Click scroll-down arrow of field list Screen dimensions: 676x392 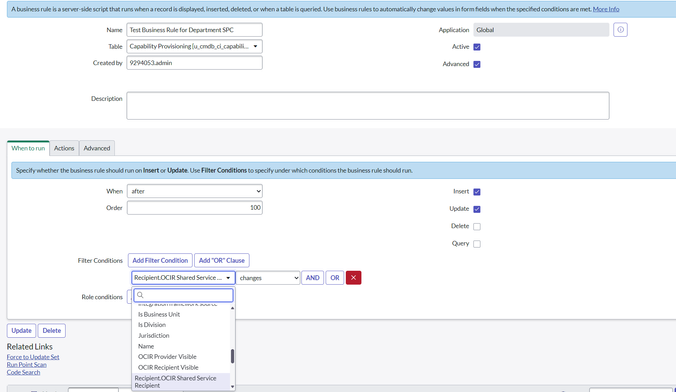(232, 387)
